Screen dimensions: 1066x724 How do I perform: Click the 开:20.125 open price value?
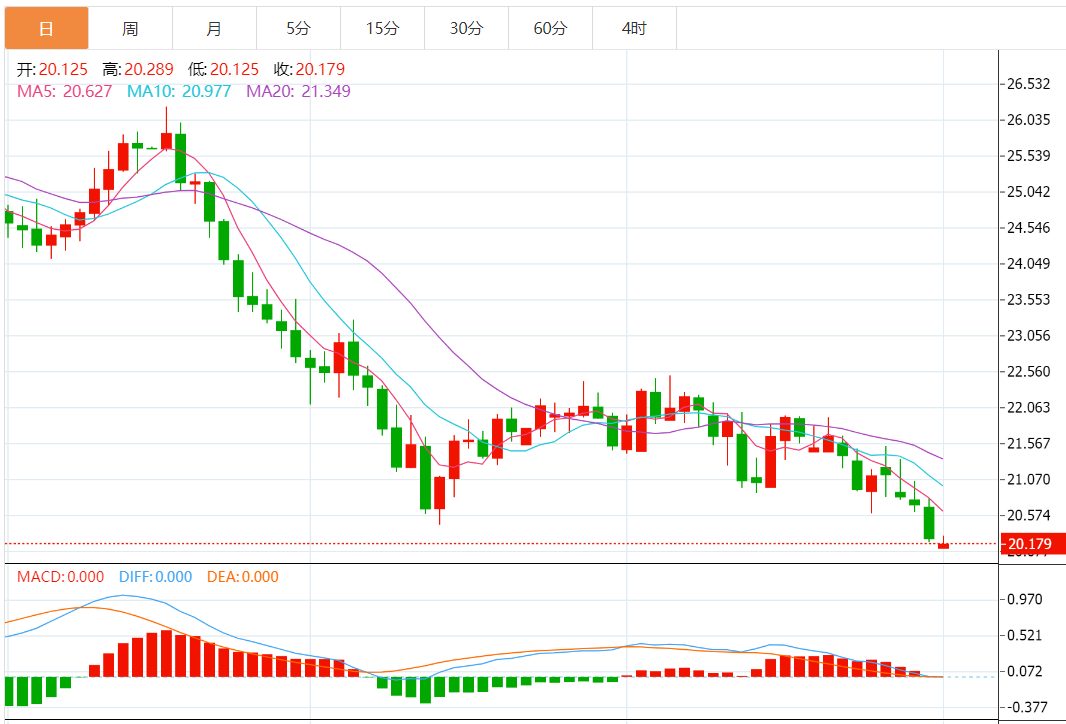click(x=52, y=69)
